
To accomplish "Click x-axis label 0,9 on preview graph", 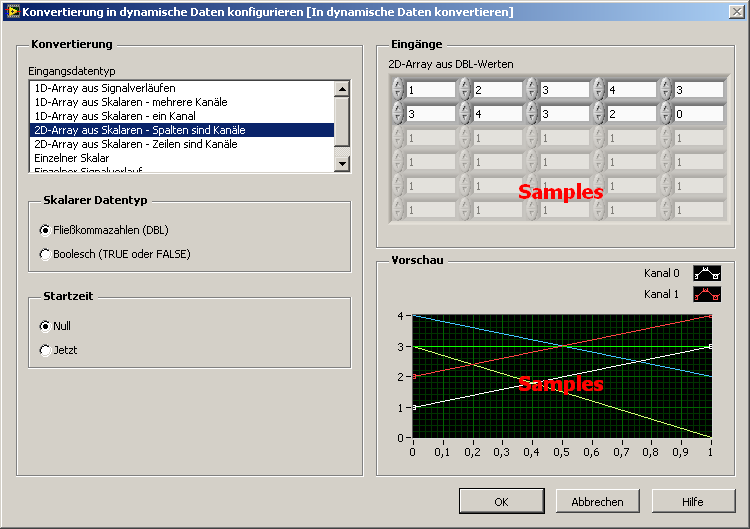I will tap(681, 452).
